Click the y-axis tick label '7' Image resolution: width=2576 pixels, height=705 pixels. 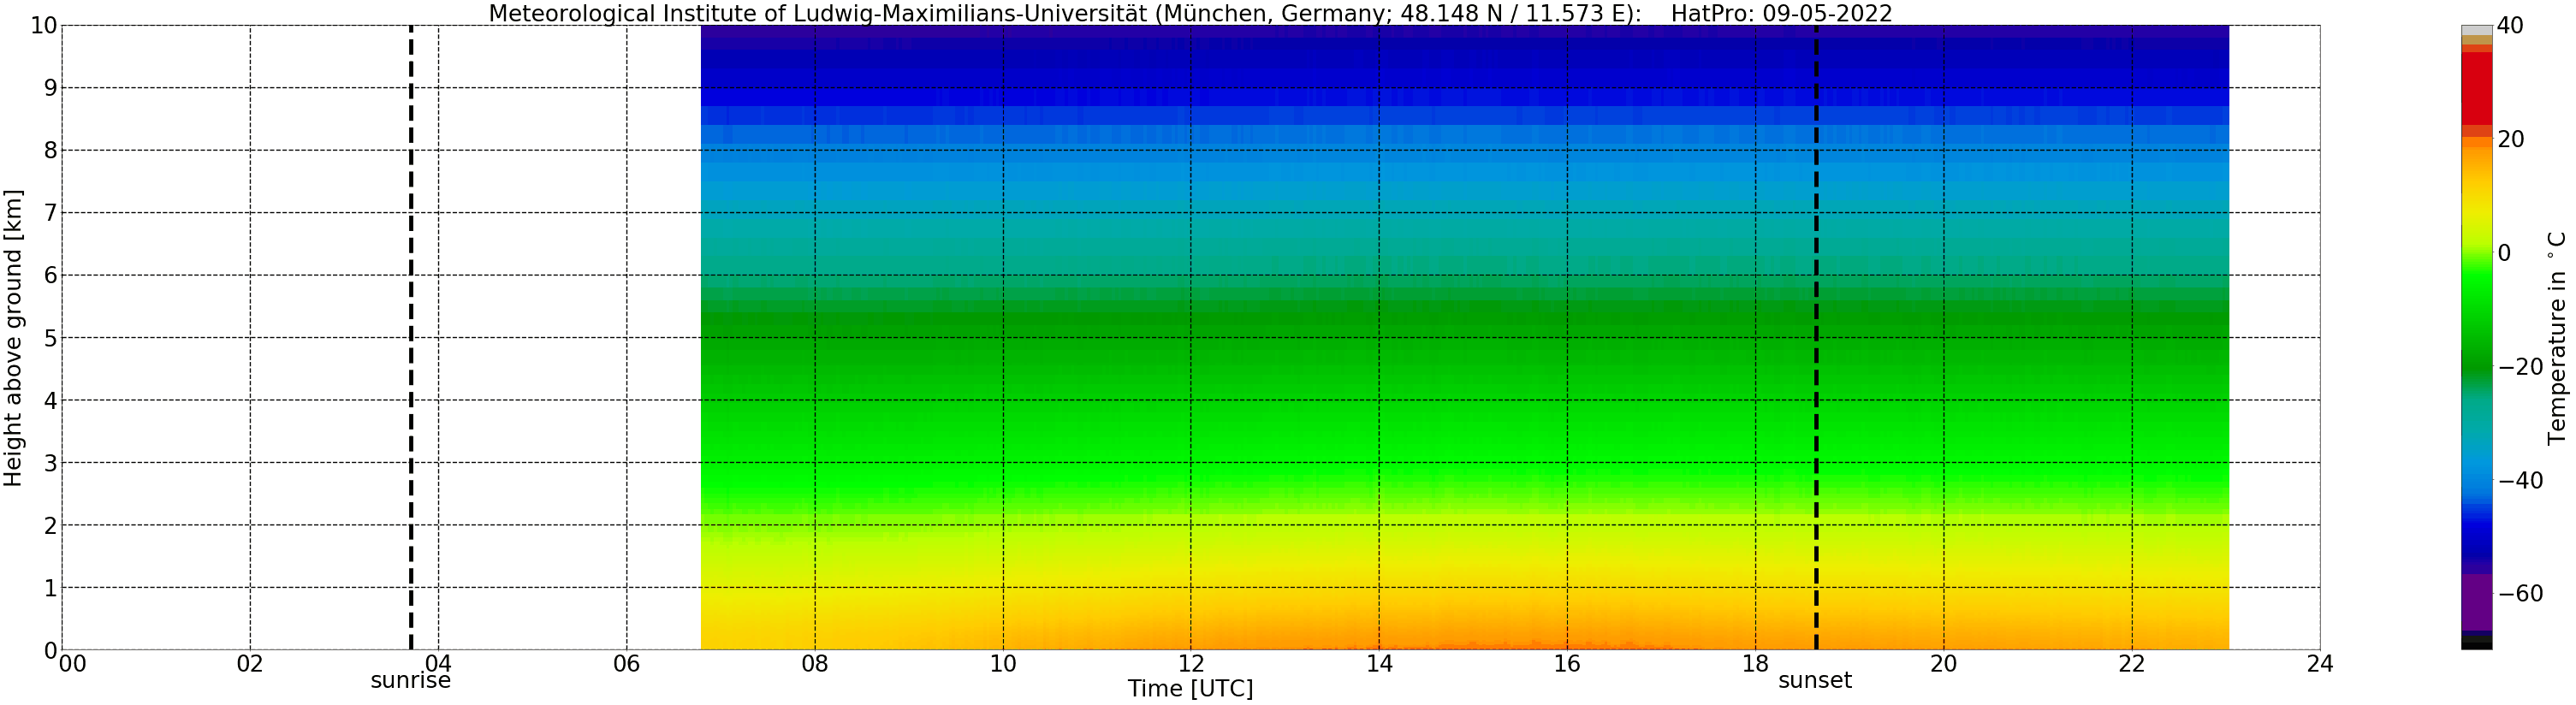pos(50,213)
